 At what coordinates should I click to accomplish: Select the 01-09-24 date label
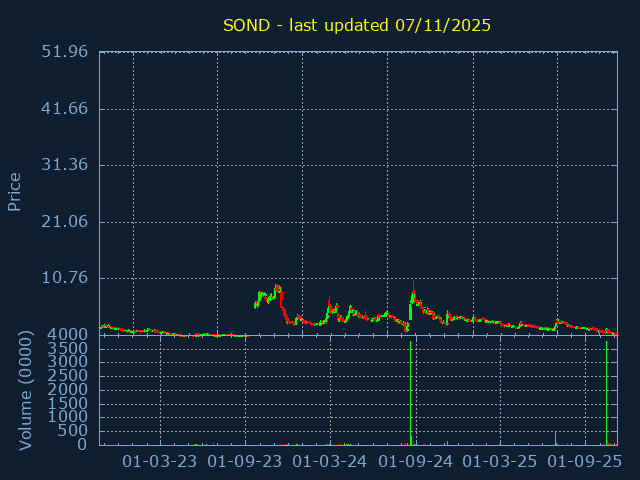tap(415, 461)
